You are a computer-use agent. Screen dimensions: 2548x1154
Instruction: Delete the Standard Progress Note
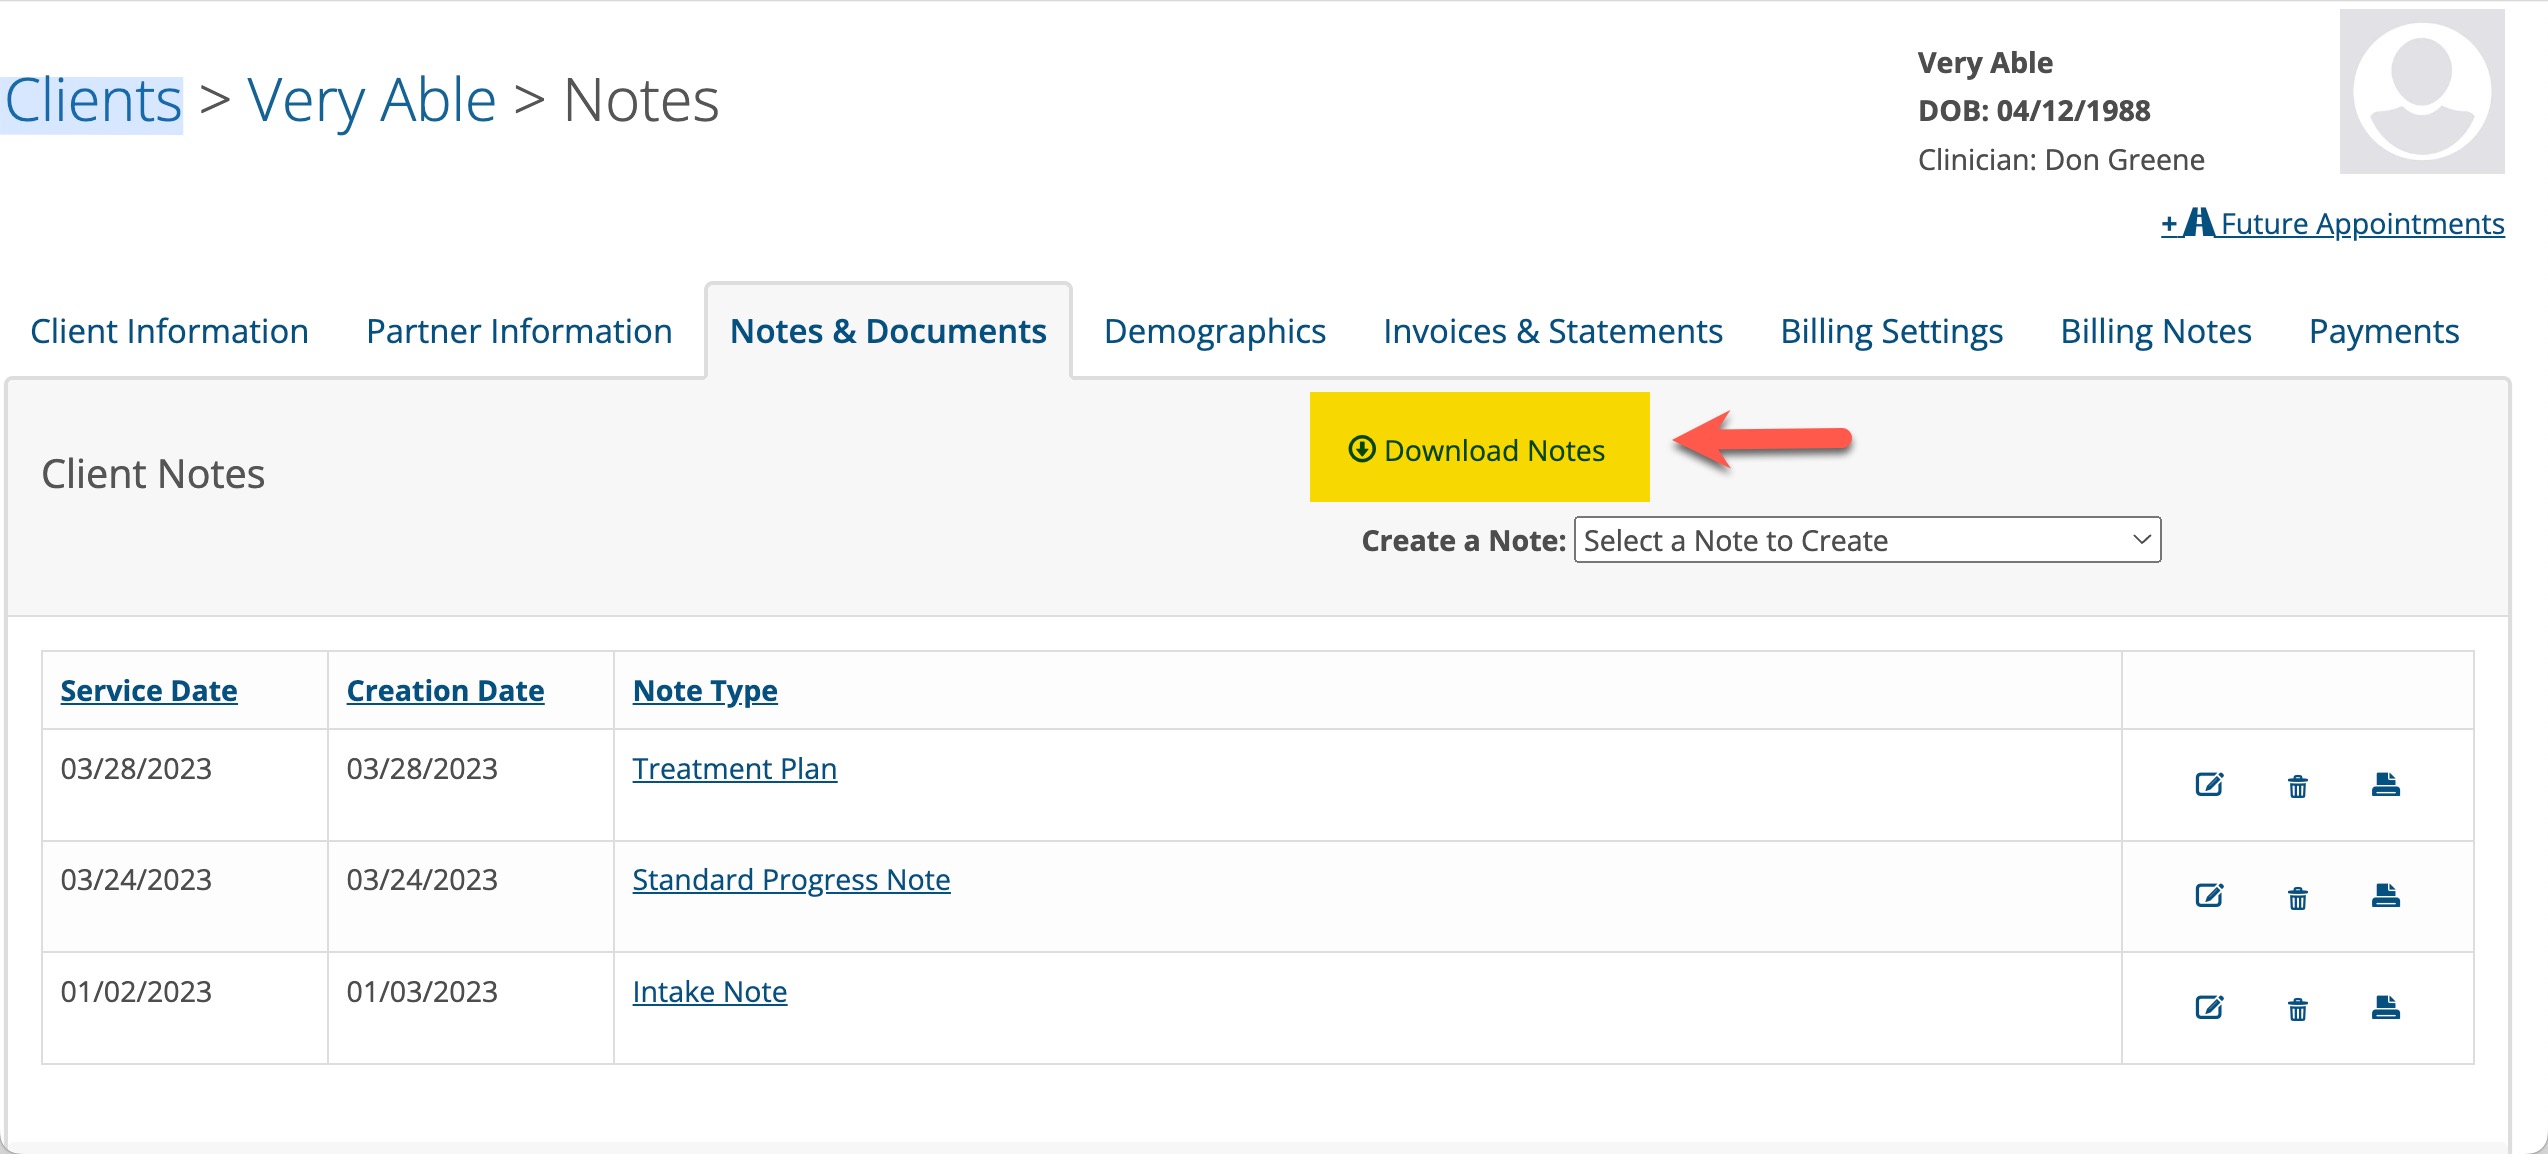pos(2297,899)
